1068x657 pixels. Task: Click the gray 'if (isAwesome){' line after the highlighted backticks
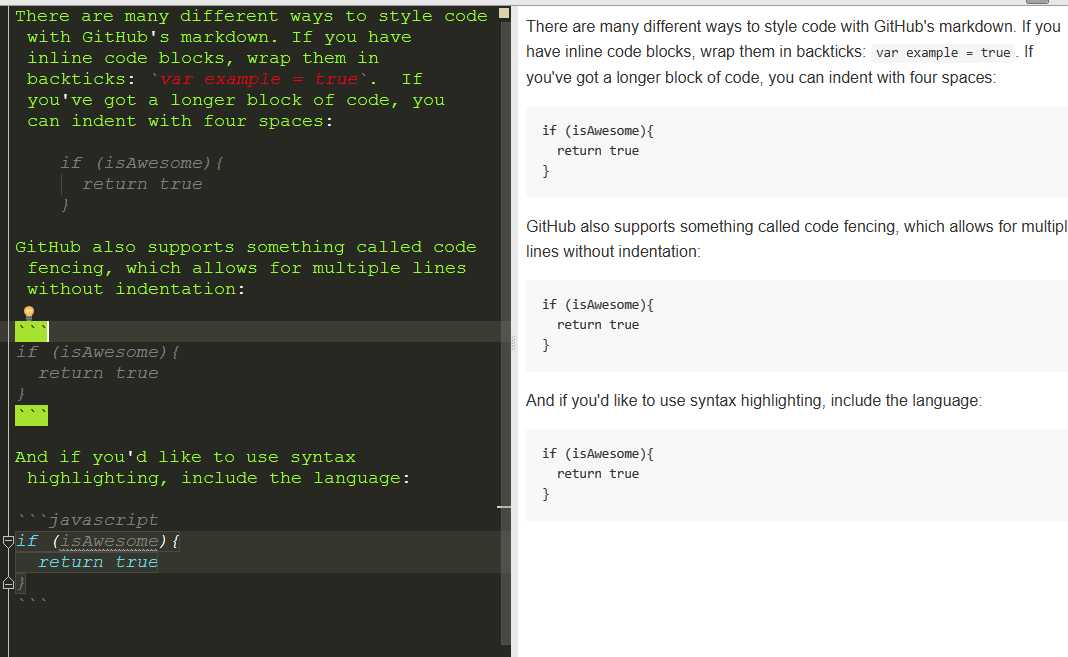pos(98,353)
